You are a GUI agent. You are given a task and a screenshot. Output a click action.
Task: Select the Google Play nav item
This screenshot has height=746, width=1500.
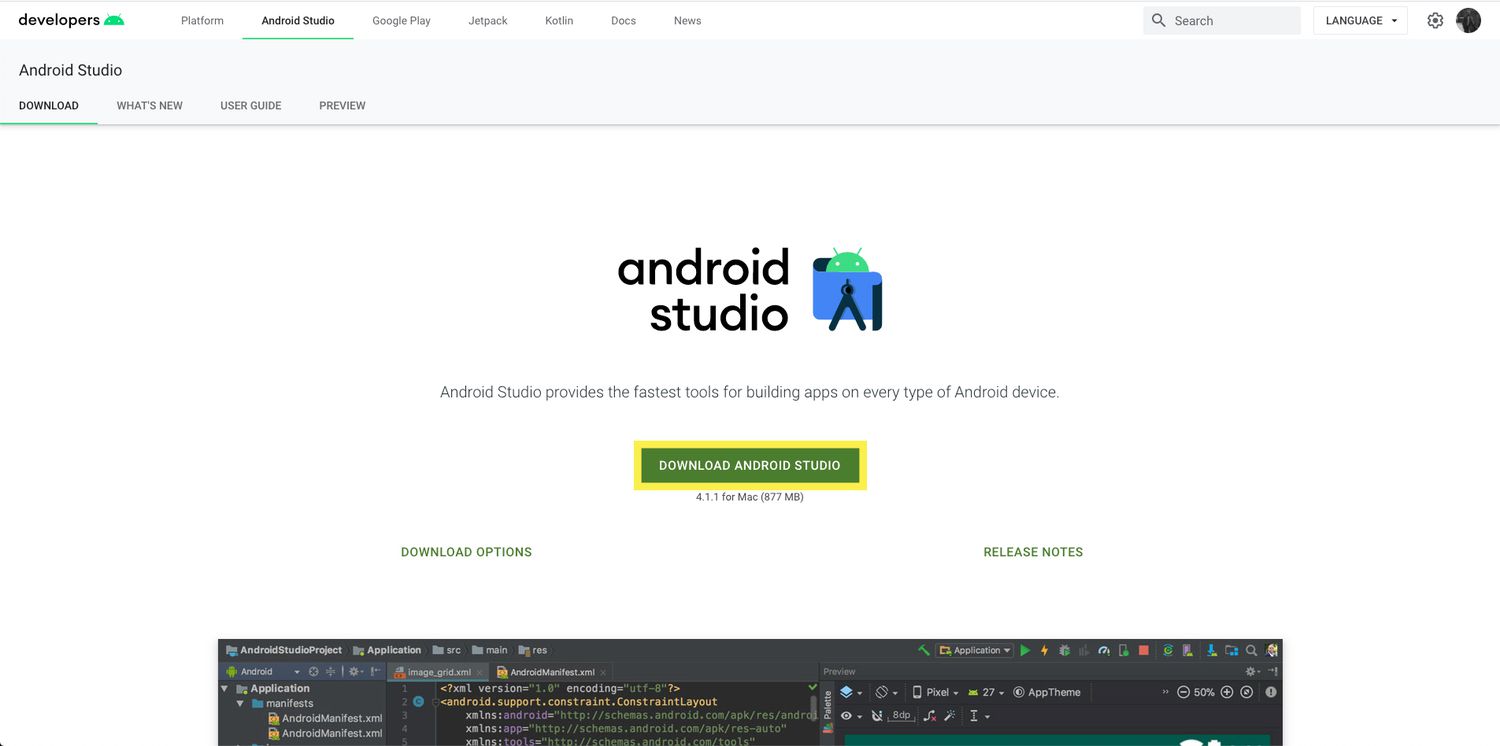pyautogui.click(x=401, y=20)
